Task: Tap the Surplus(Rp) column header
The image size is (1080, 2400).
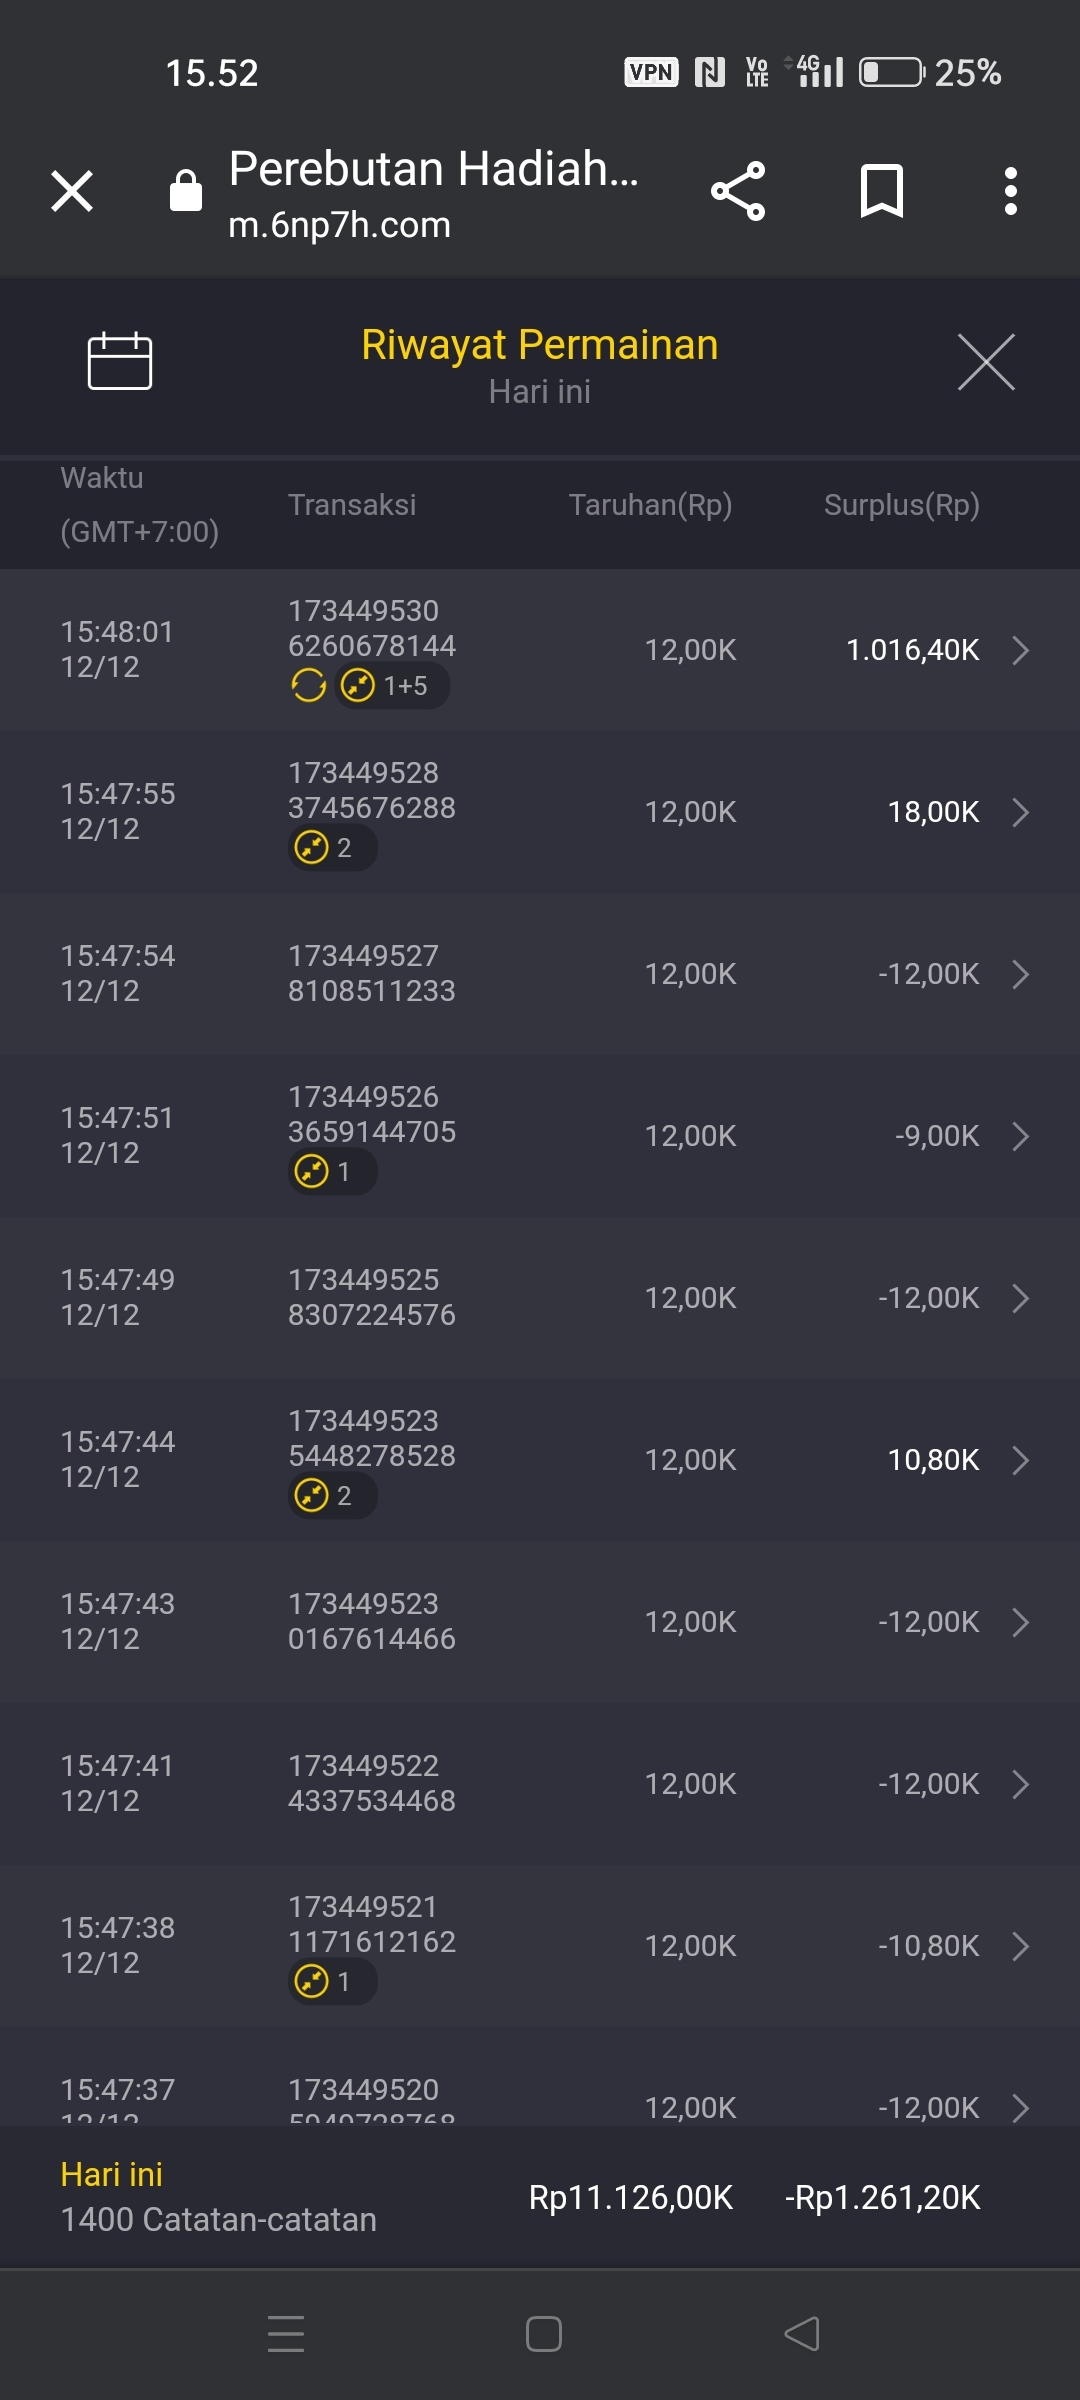Action: pyautogui.click(x=901, y=505)
